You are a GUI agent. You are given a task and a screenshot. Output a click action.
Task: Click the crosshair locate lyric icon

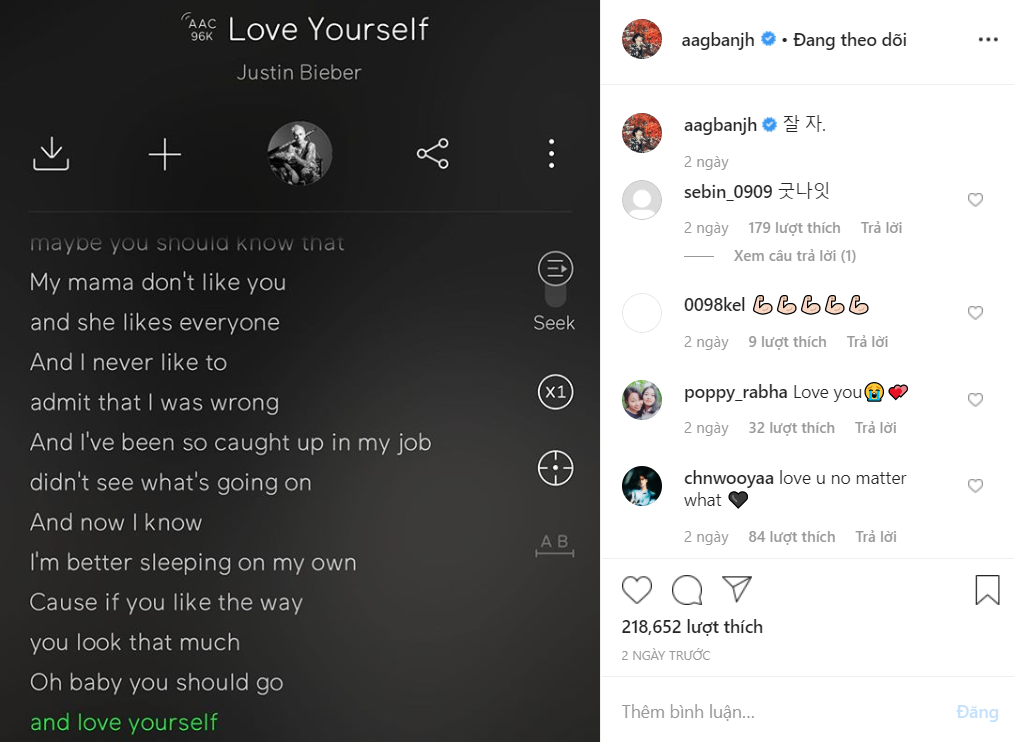click(555, 468)
